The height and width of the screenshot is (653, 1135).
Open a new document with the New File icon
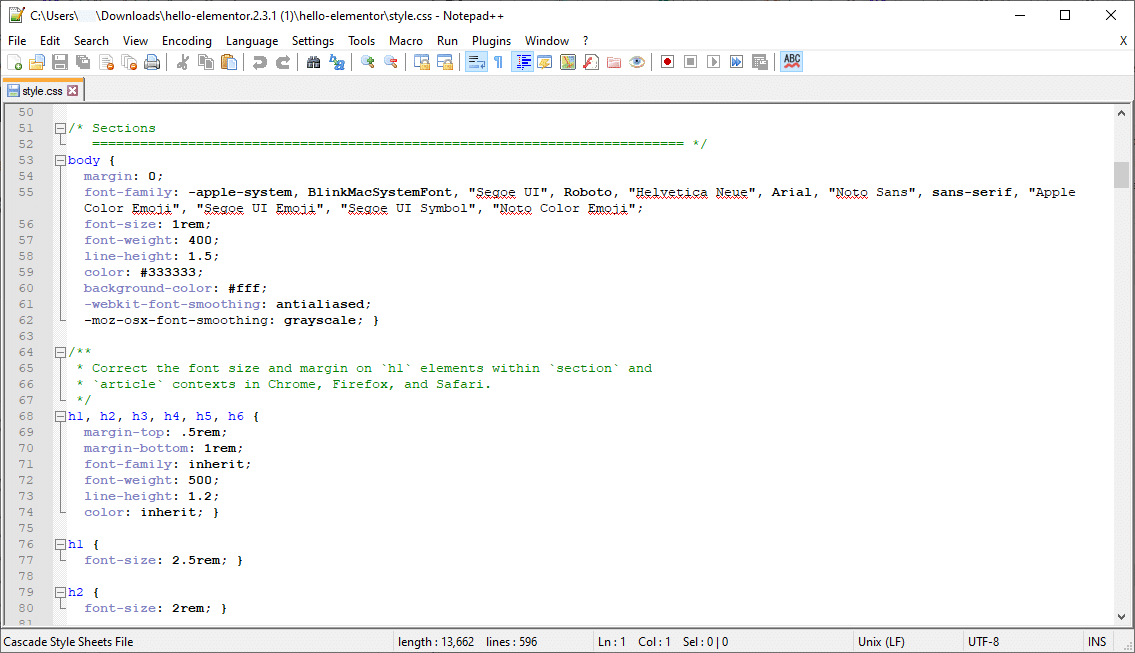coord(15,61)
